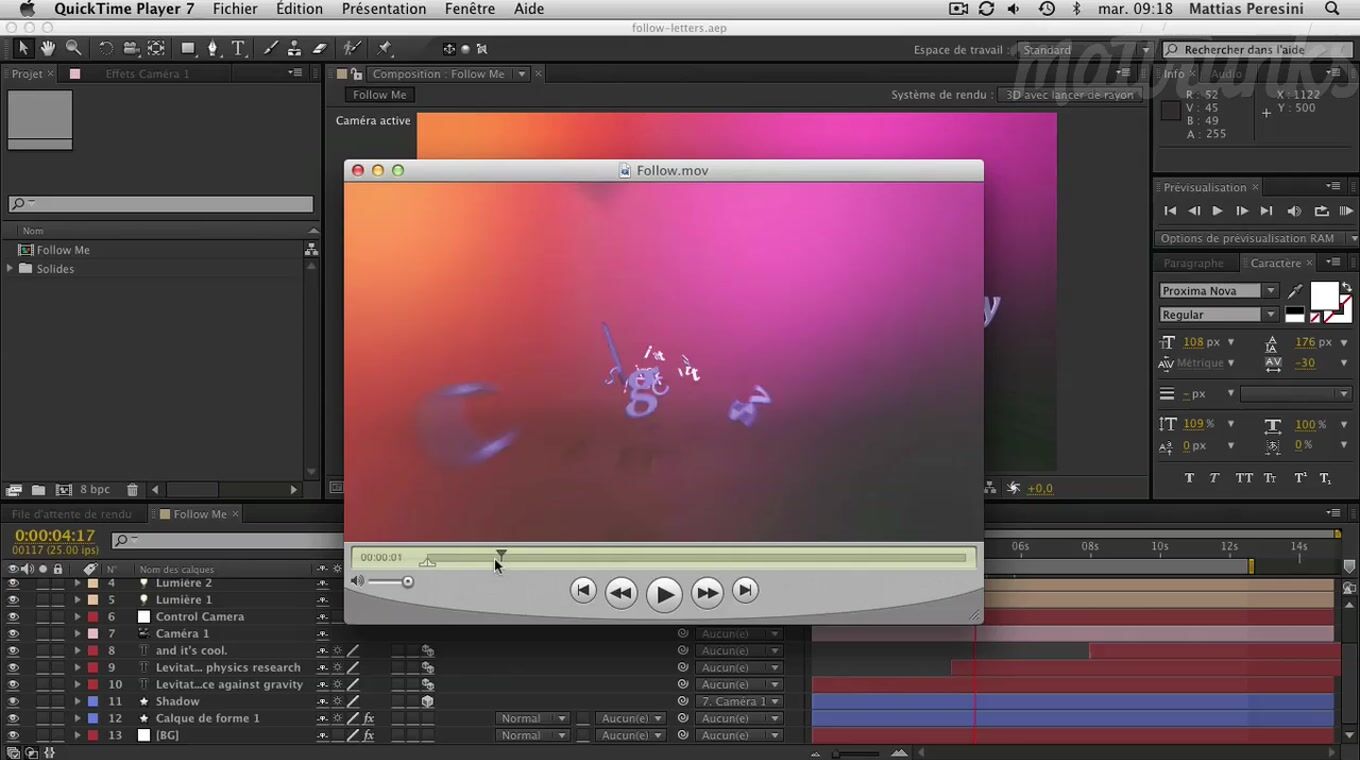Image resolution: width=1360 pixels, height=760 pixels.
Task: Select the Pen tool
Action: [x=212, y=48]
